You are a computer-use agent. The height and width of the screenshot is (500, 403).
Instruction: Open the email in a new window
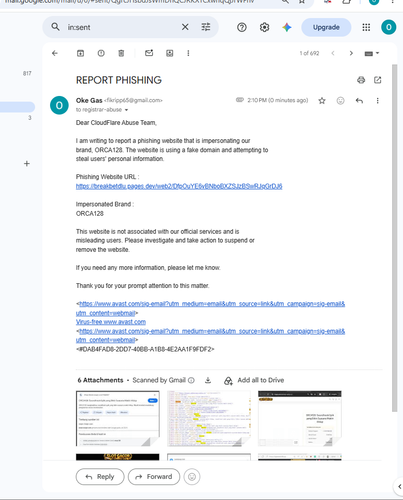[x=378, y=80]
